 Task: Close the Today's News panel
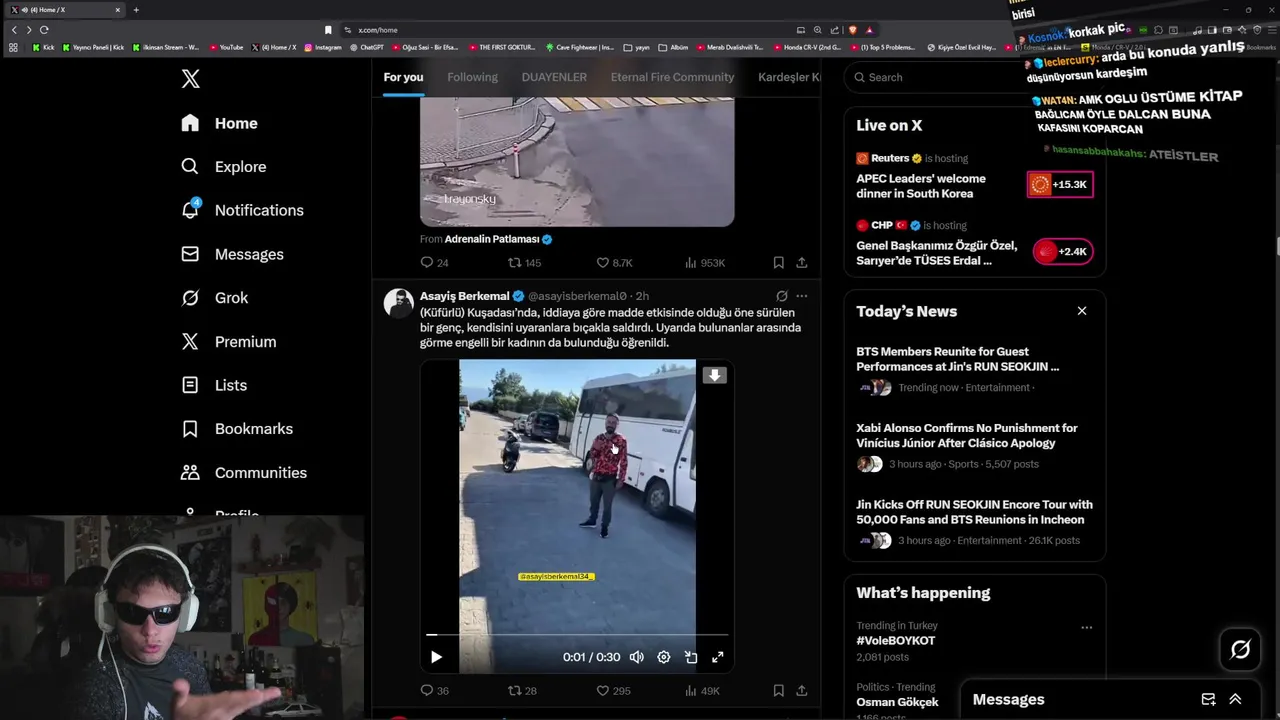[1081, 311]
